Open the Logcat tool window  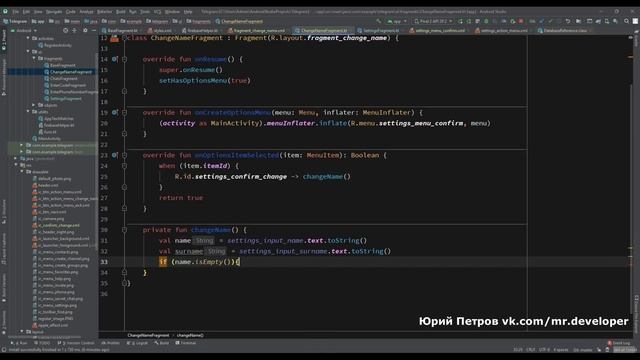click(139, 343)
